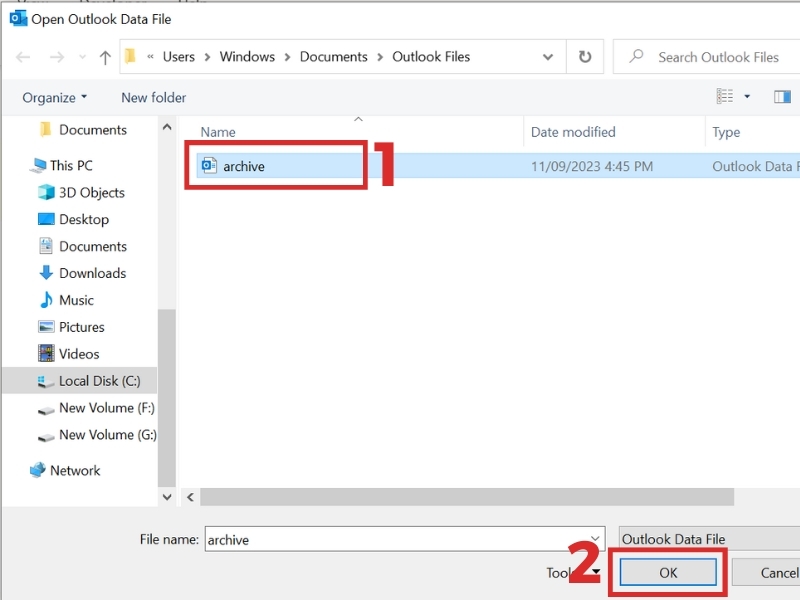Select Outlook Files in the breadcrumb path
This screenshot has width=800, height=600.
[x=431, y=57]
